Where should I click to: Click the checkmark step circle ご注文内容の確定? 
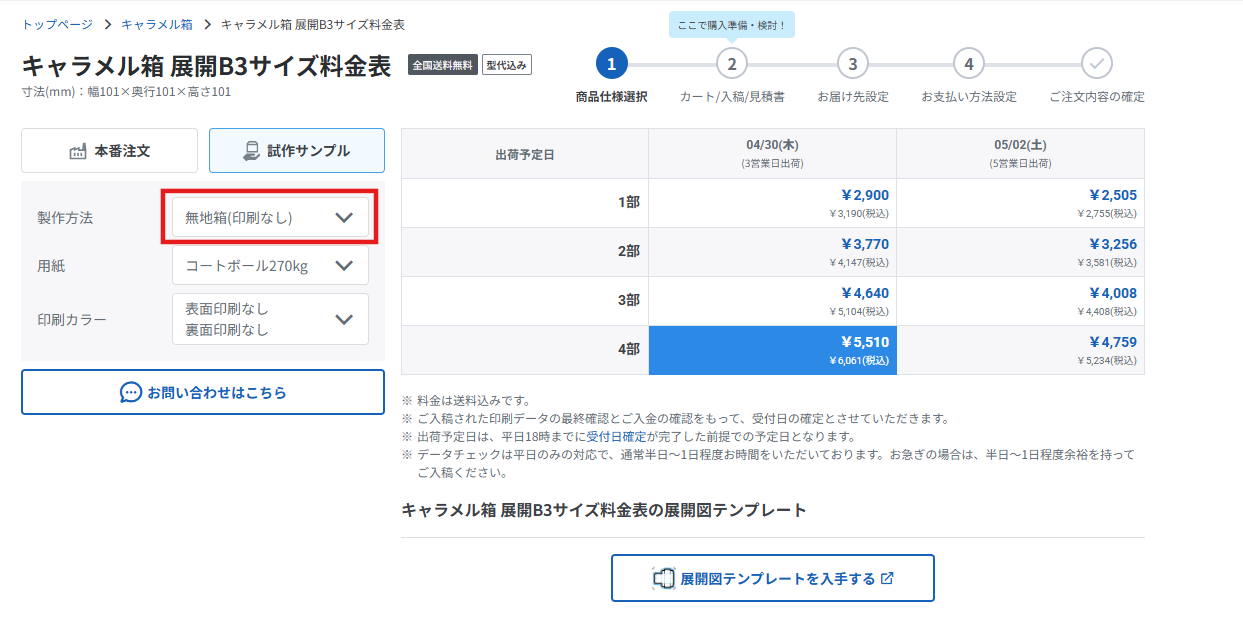[1097, 64]
